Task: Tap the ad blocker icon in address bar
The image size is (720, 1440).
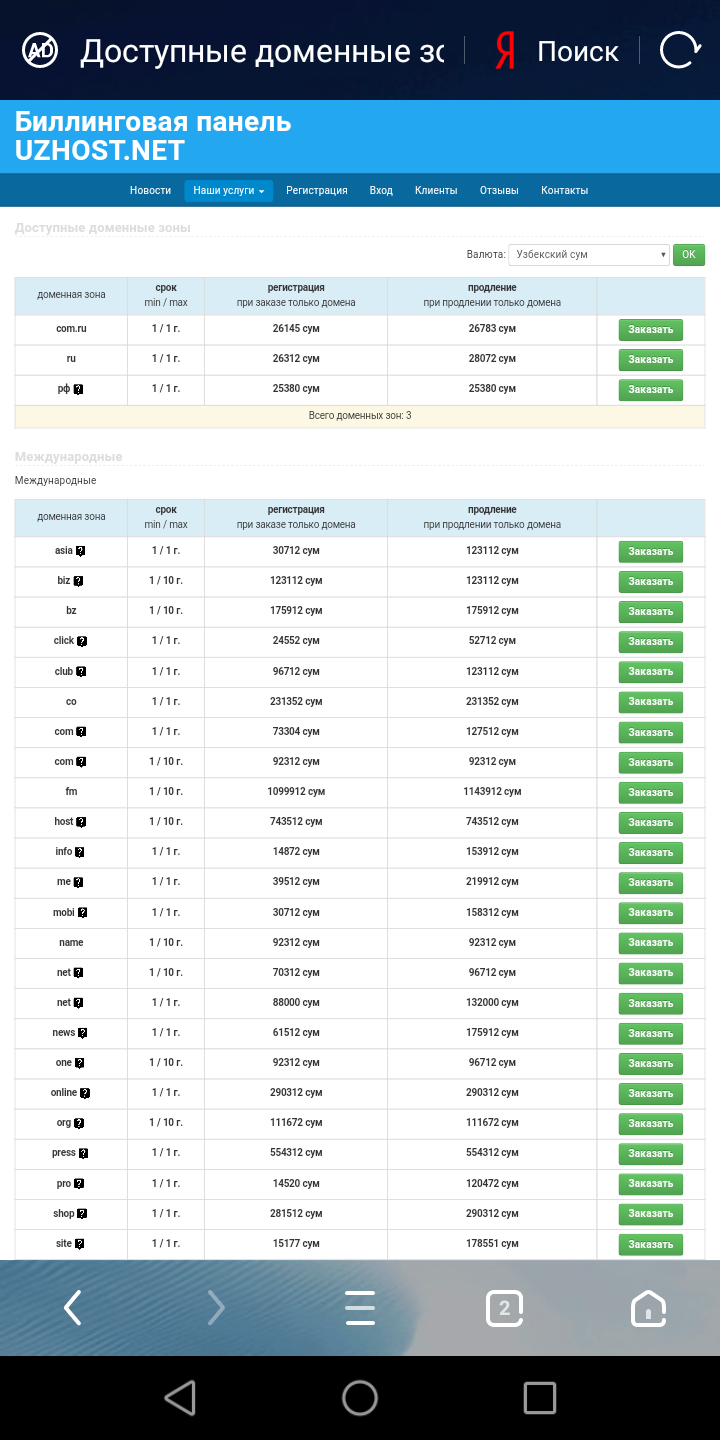Action: (41, 50)
